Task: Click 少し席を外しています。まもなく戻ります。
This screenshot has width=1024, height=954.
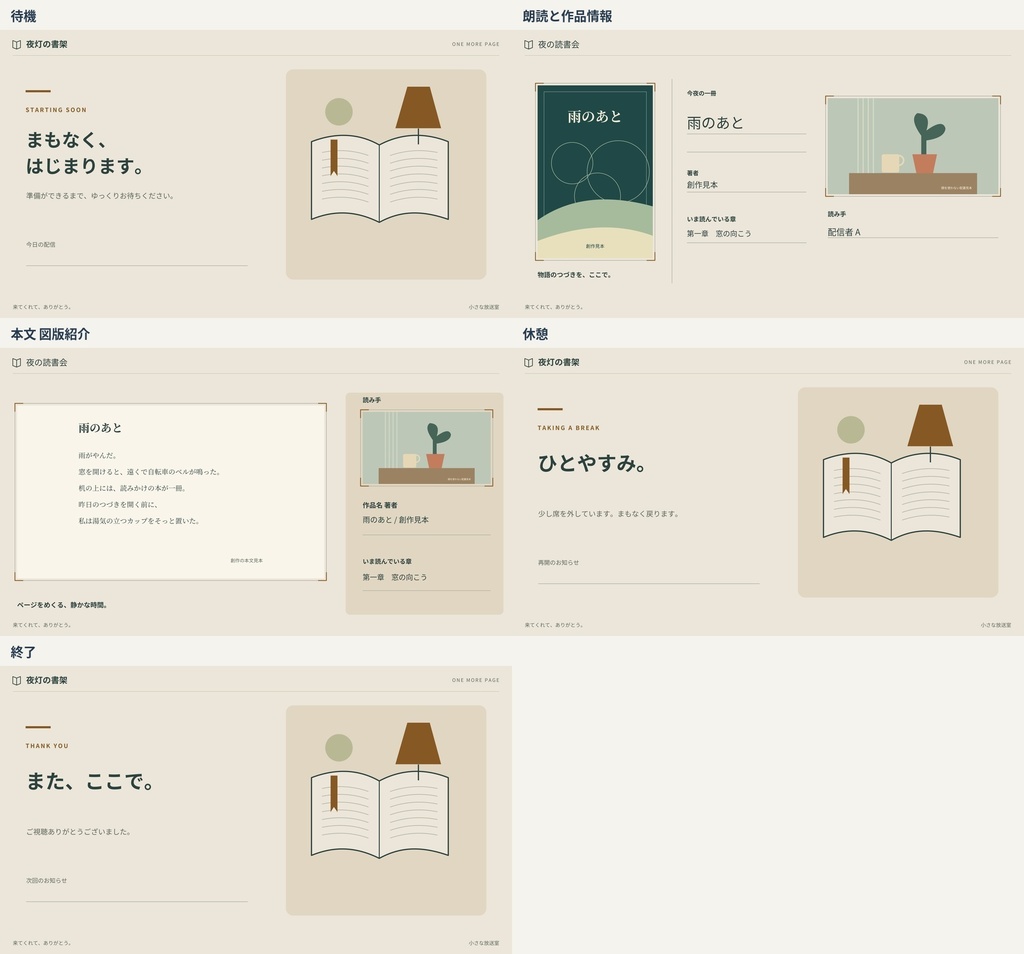Action: tap(609, 514)
